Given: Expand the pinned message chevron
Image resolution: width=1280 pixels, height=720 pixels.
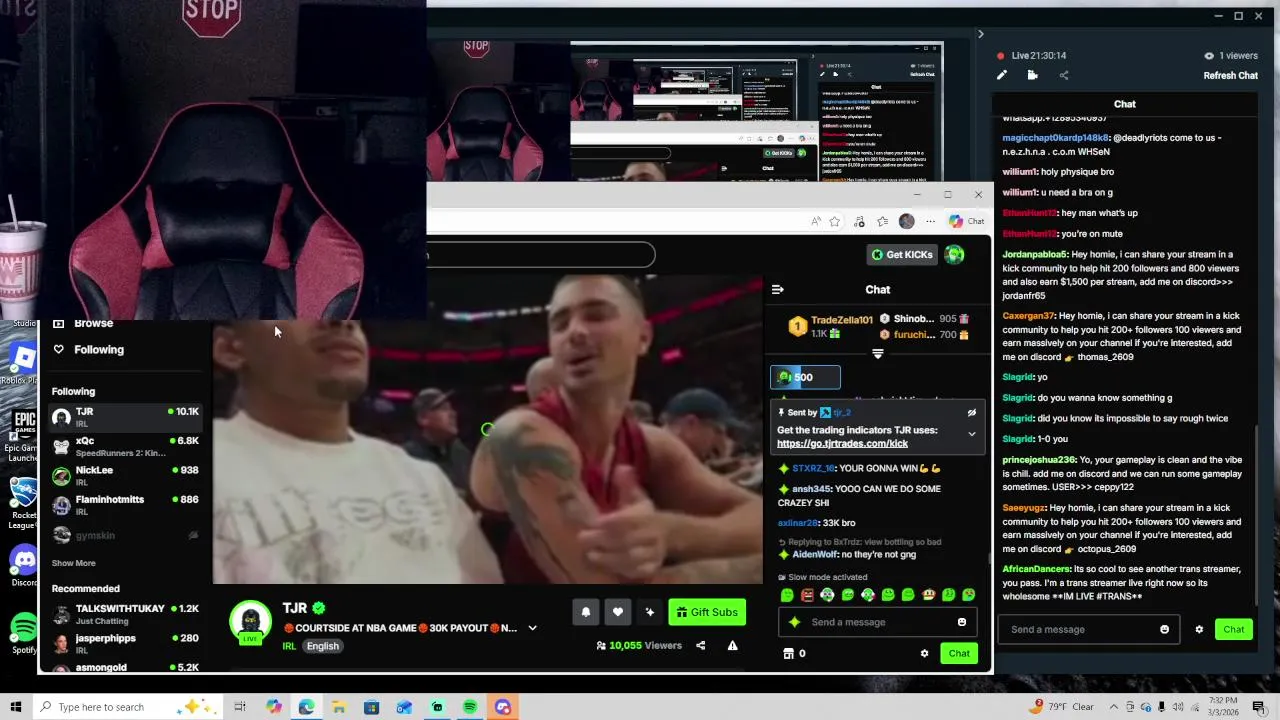Looking at the screenshot, I should click(x=971, y=434).
